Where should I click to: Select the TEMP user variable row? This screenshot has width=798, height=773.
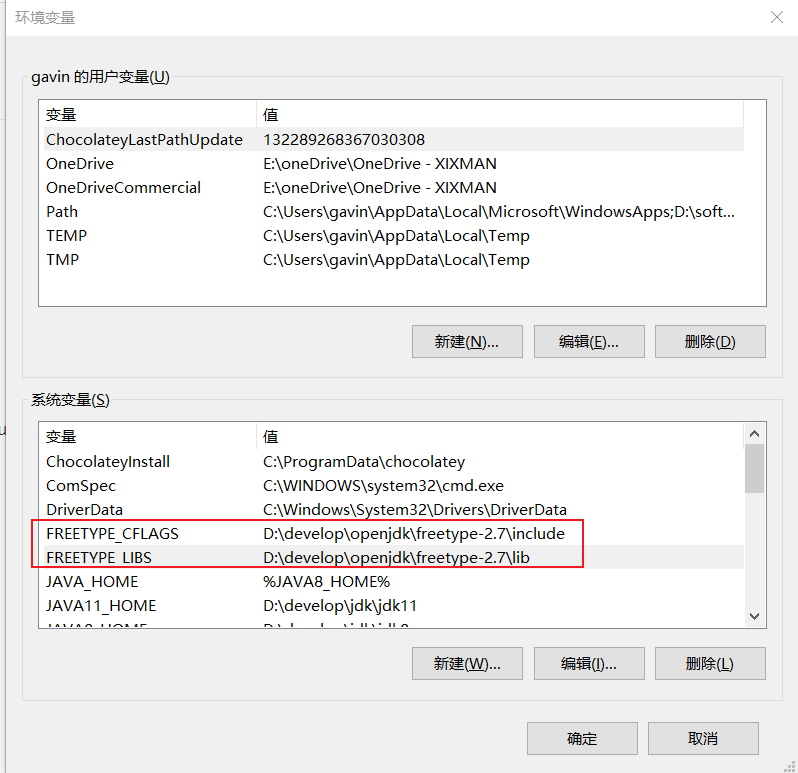click(x=66, y=236)
